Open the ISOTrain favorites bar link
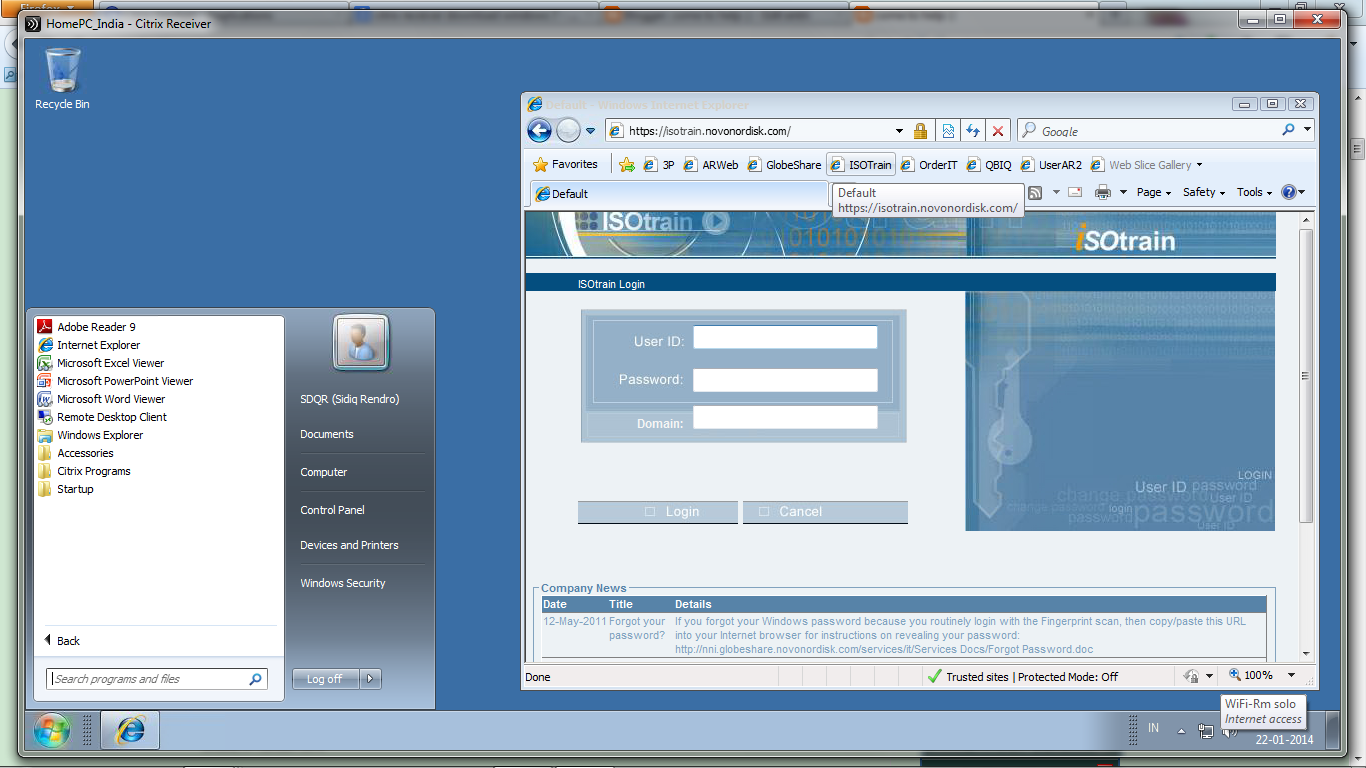The height and width of the screenshot is (768, 1366). 867,164
